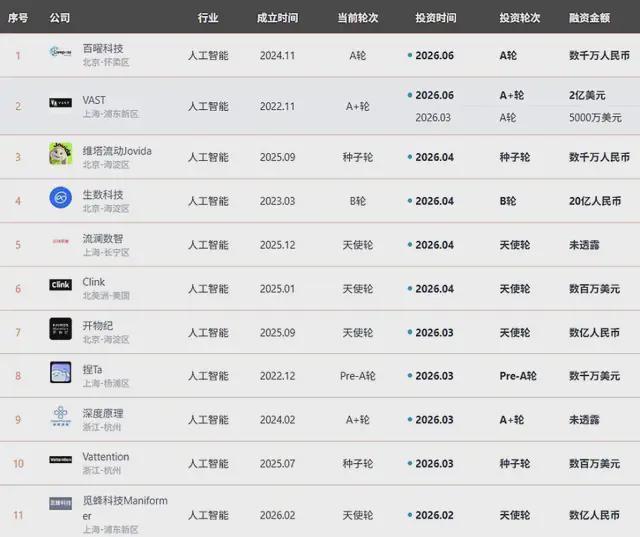Image resolution: width=640 pixels, height=537 pixels.
Task: Click Vattention's 数百万美元 funding amount
Action: [x=595, y=464]
